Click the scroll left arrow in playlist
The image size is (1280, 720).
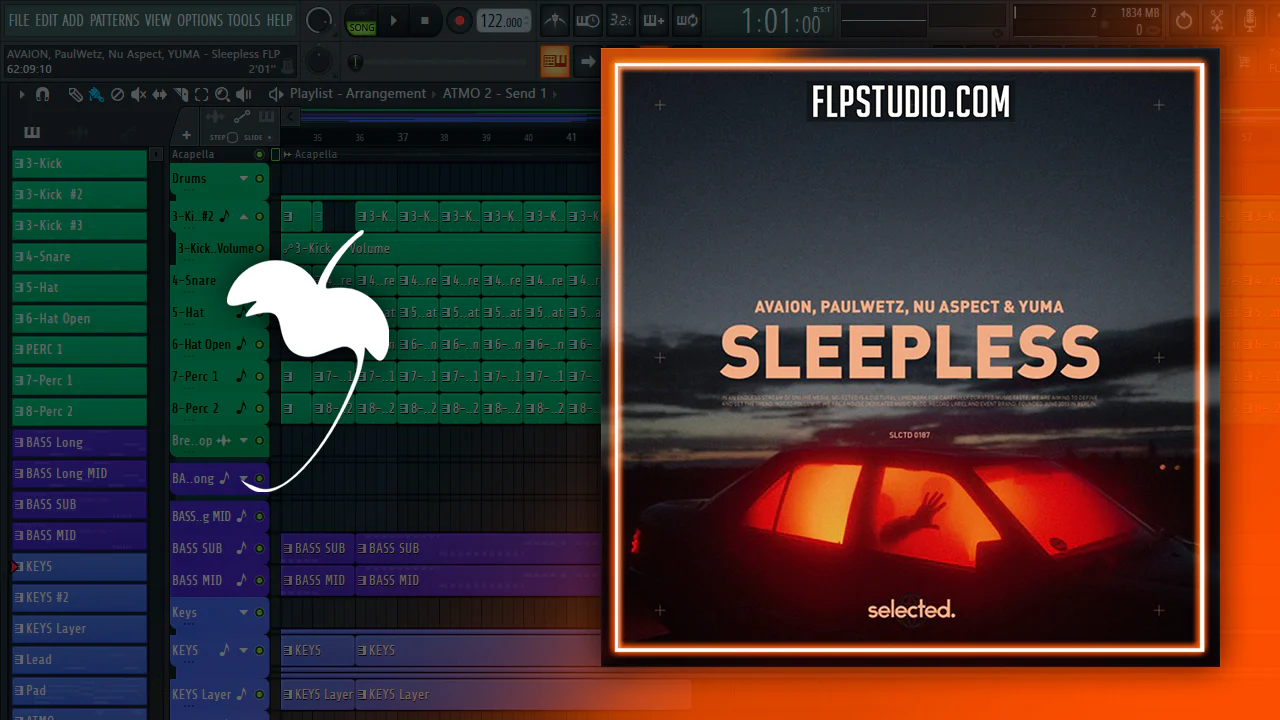291,117
